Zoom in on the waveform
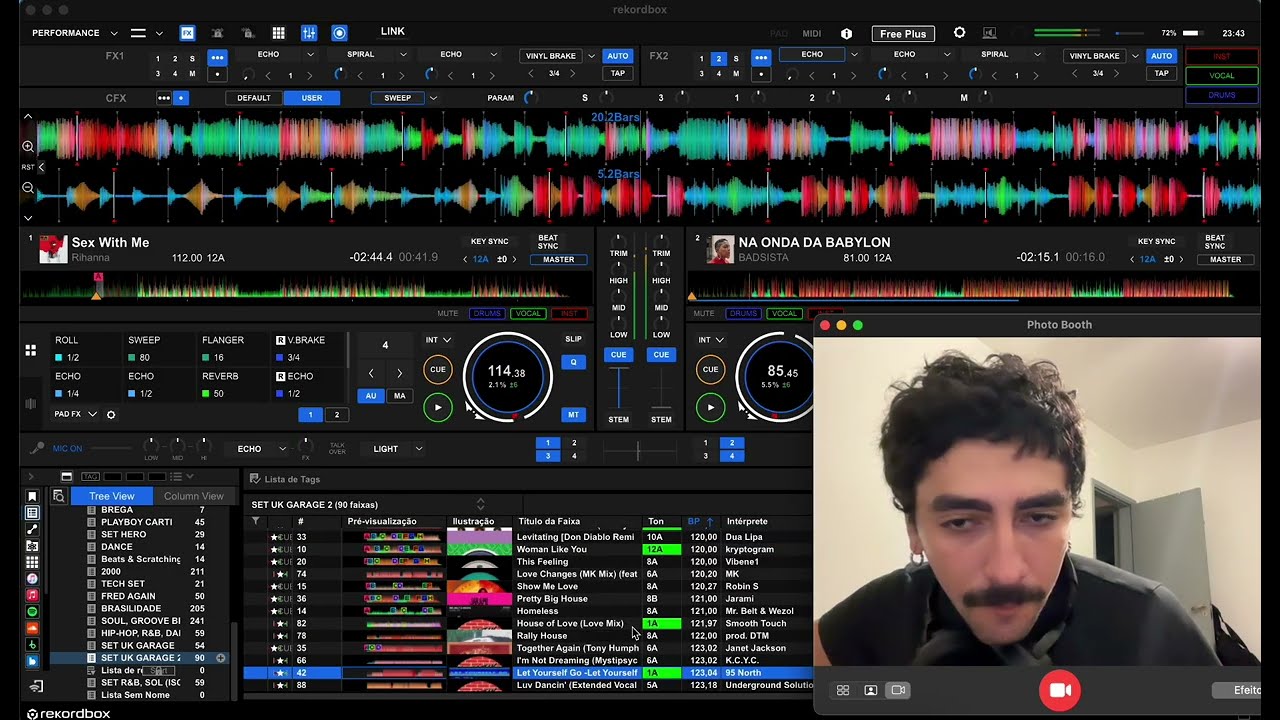Screen dimensions: 1280x720 click(x=28, y=146)
